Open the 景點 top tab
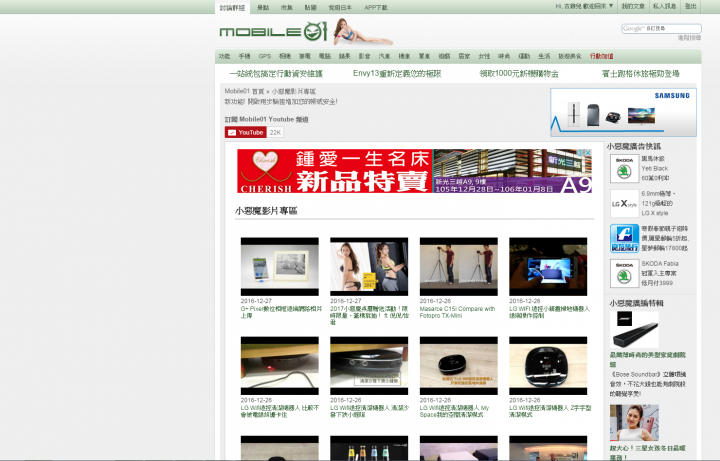Viewport: 720px width, 461px height. pyautogui.click(x=263, y=7)
